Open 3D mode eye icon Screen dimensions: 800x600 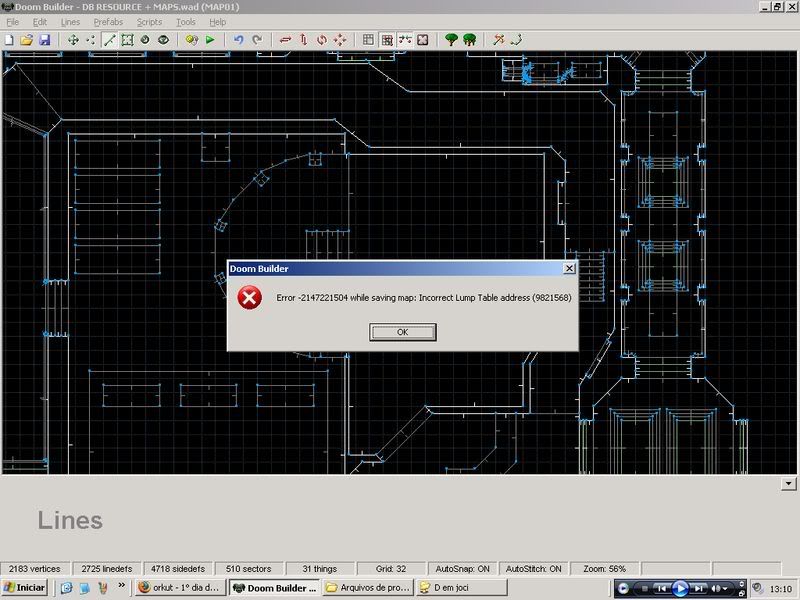[163, 40]
